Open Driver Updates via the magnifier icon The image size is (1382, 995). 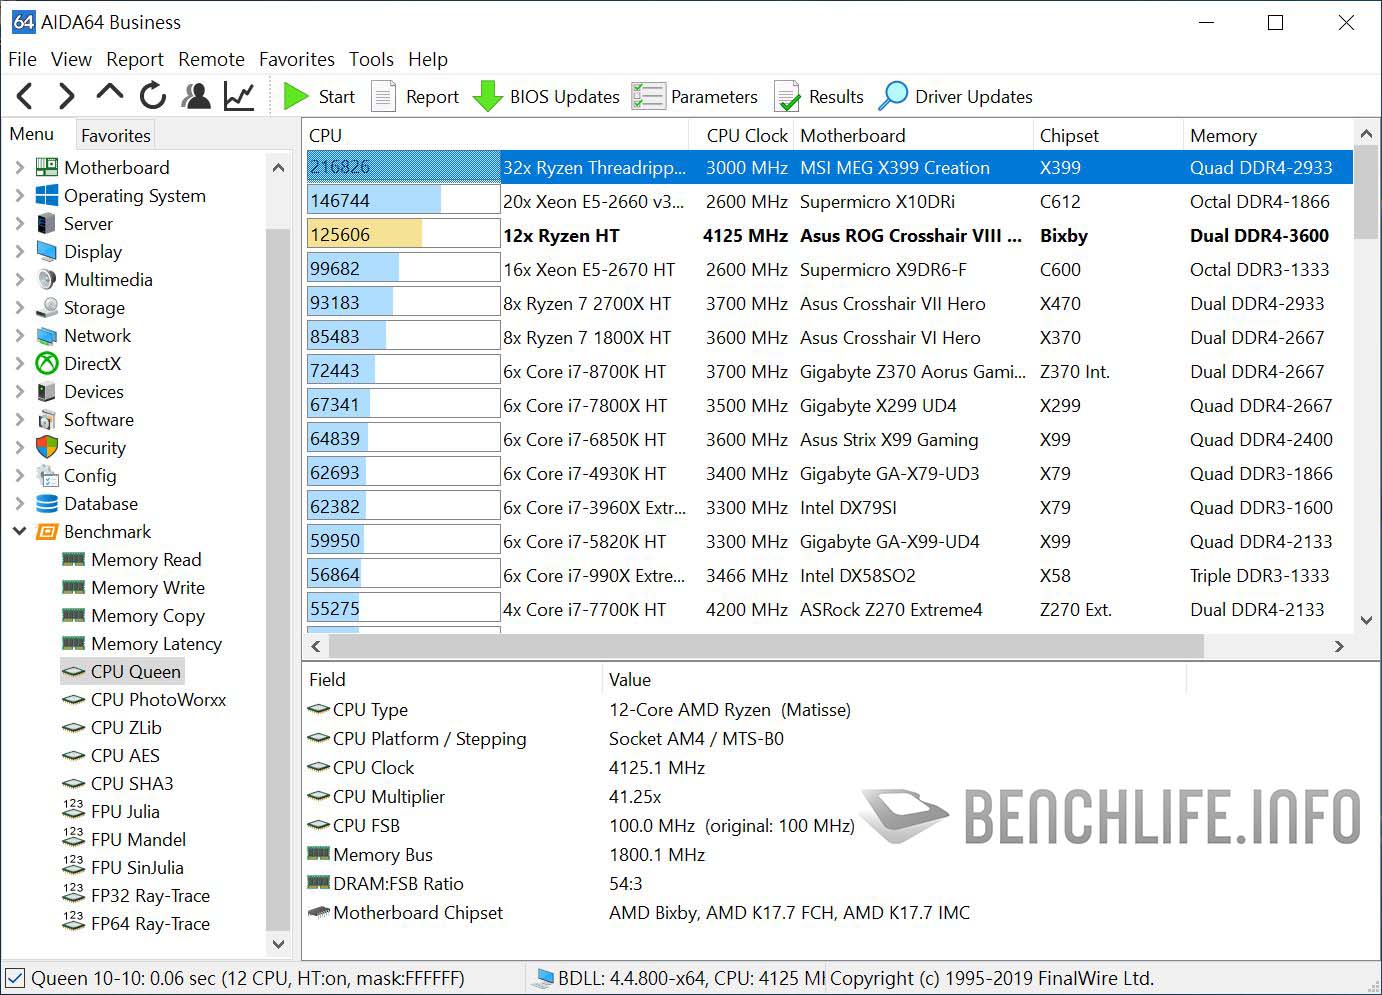point(894,96)
